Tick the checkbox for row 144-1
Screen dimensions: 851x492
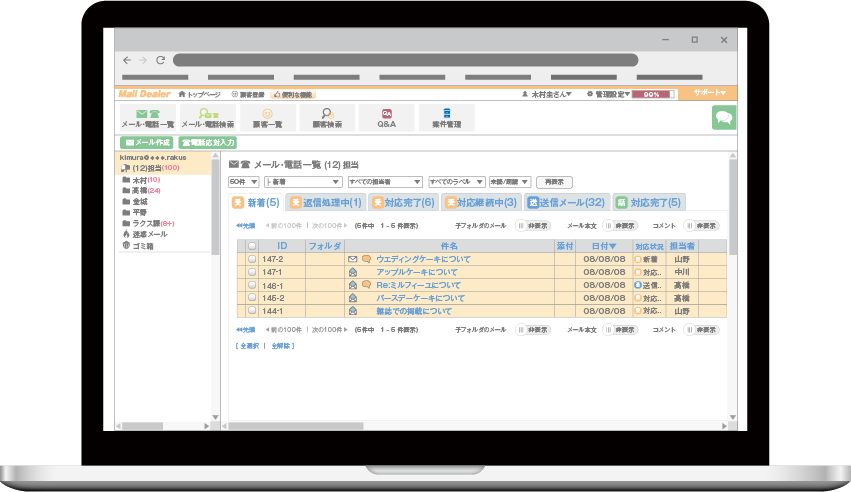[252, 311]
